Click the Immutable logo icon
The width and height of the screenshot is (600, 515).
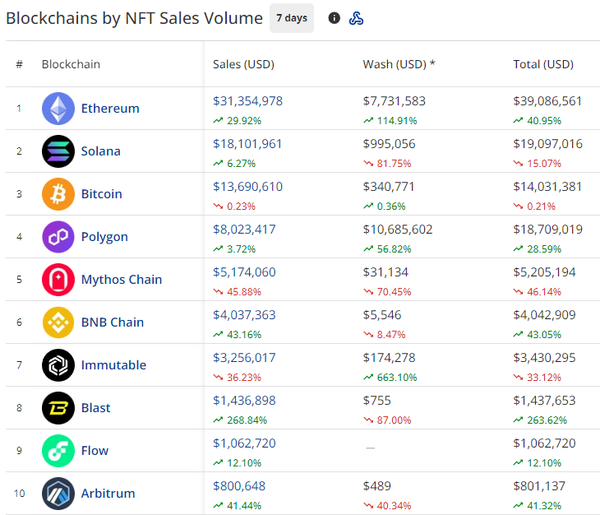point(58,365)
